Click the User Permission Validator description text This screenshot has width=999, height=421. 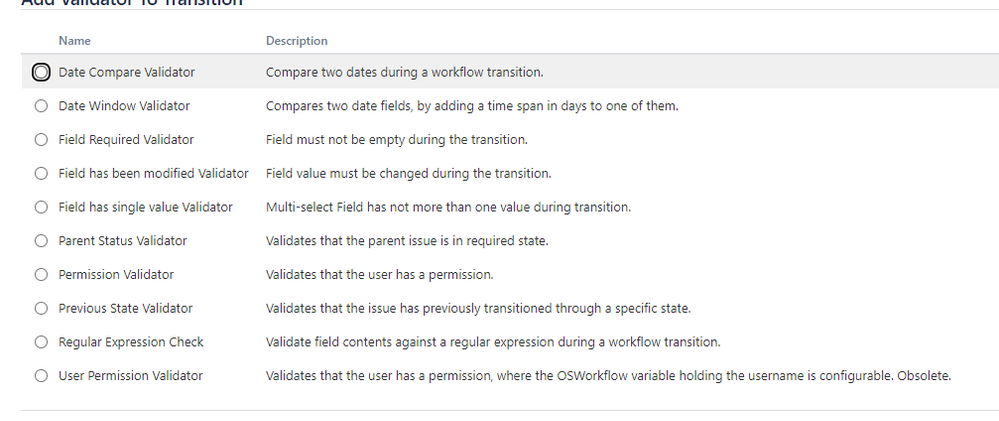608,376
